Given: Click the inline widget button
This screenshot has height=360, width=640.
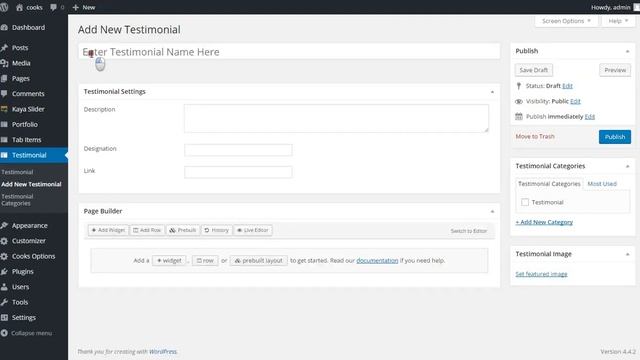Looking at the screenshot, I should pos(169,260).
